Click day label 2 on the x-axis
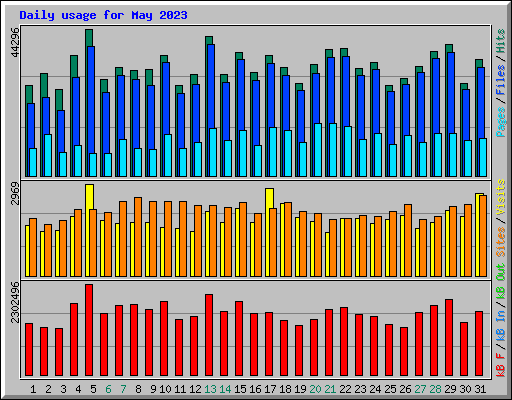The width and height of the screenshot is (512, 400). (48, 389)
